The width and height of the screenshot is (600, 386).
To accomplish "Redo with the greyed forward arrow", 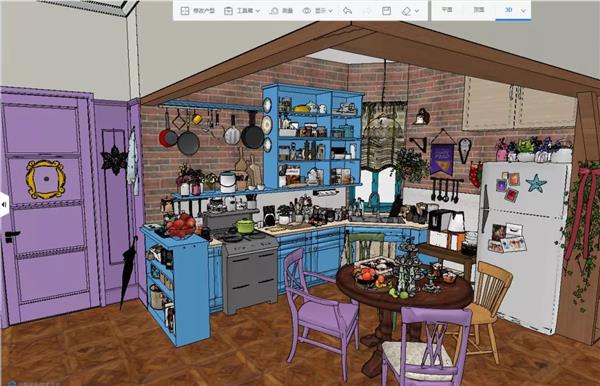I will [x=367, y=11].
